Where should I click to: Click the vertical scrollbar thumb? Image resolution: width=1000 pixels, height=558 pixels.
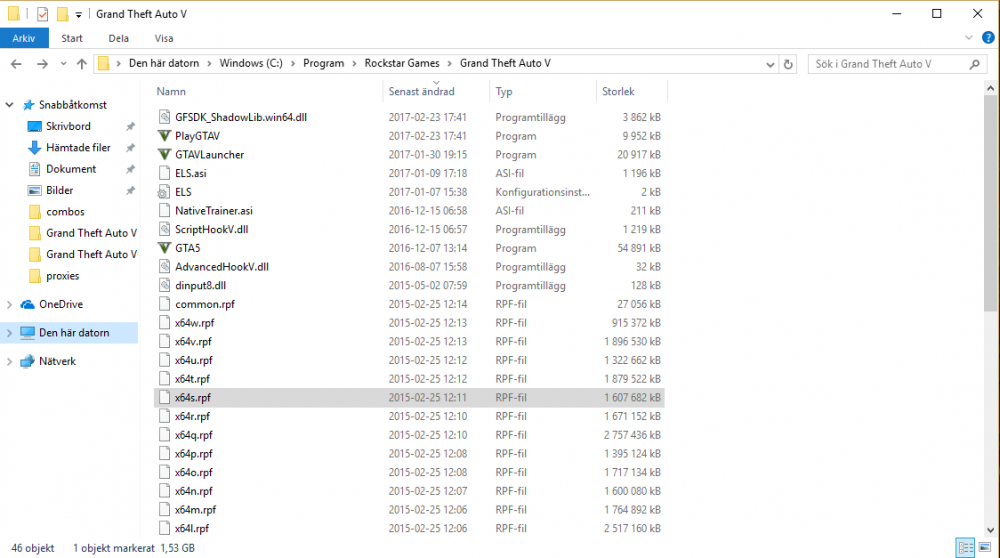click(990, 203)
